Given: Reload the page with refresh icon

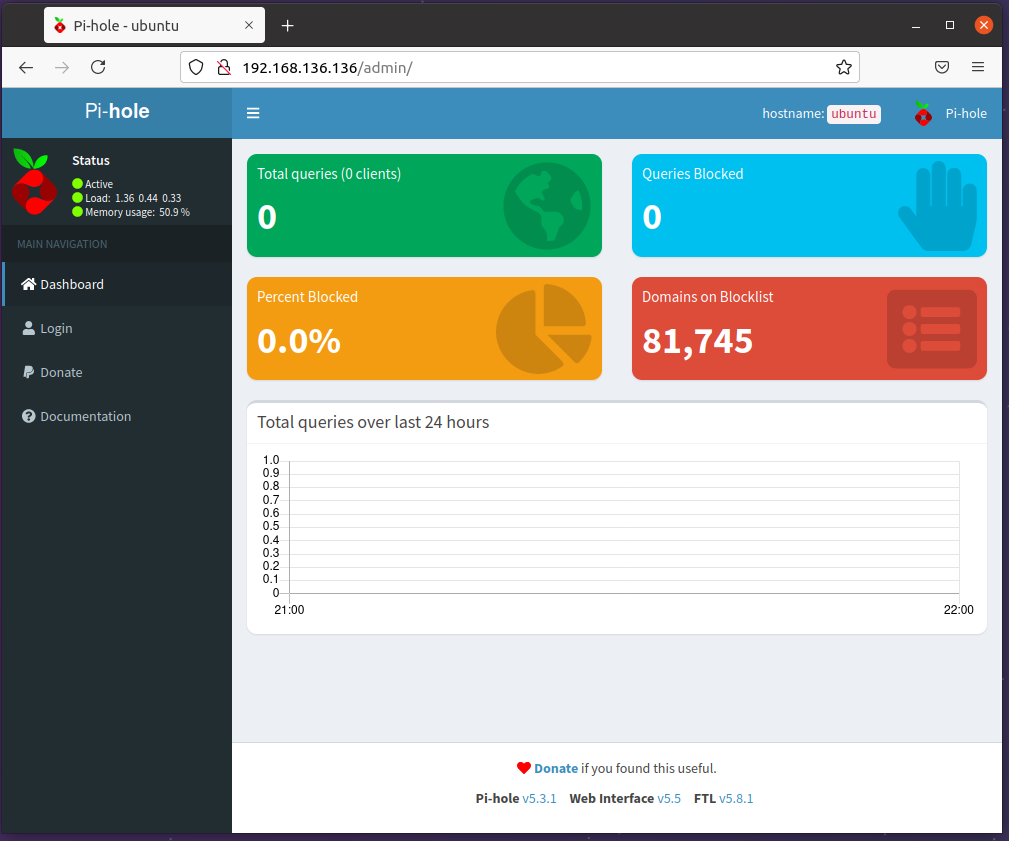Looking at the screenshot, I should (98, 67).
